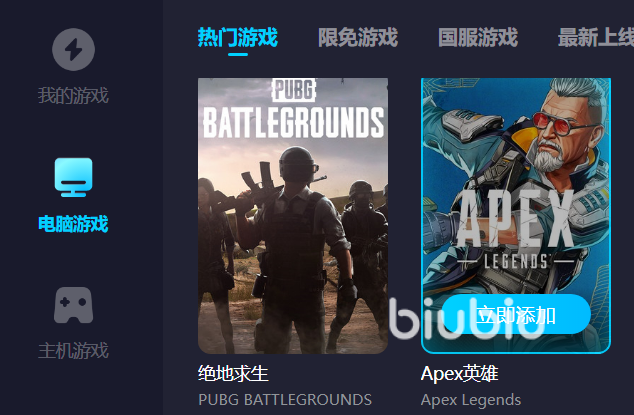Go to the 主机游戏 sidebar label
Image resolution: width=634 pixels, height=415 pixels.
point(73,350)
